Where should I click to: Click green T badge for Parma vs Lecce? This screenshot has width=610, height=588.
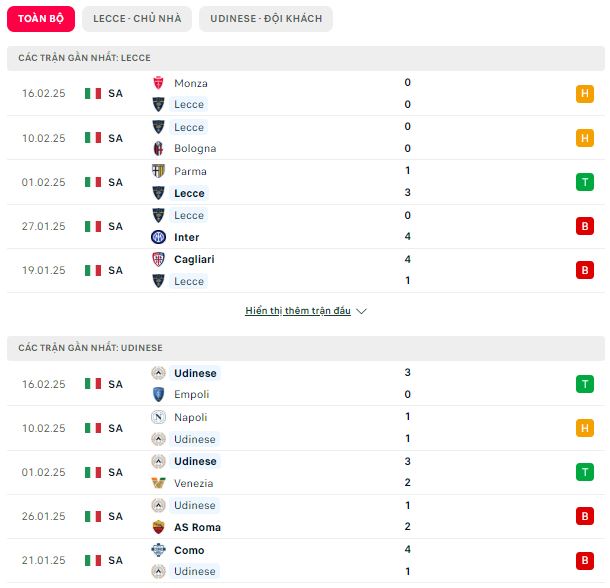coord(585,182)
